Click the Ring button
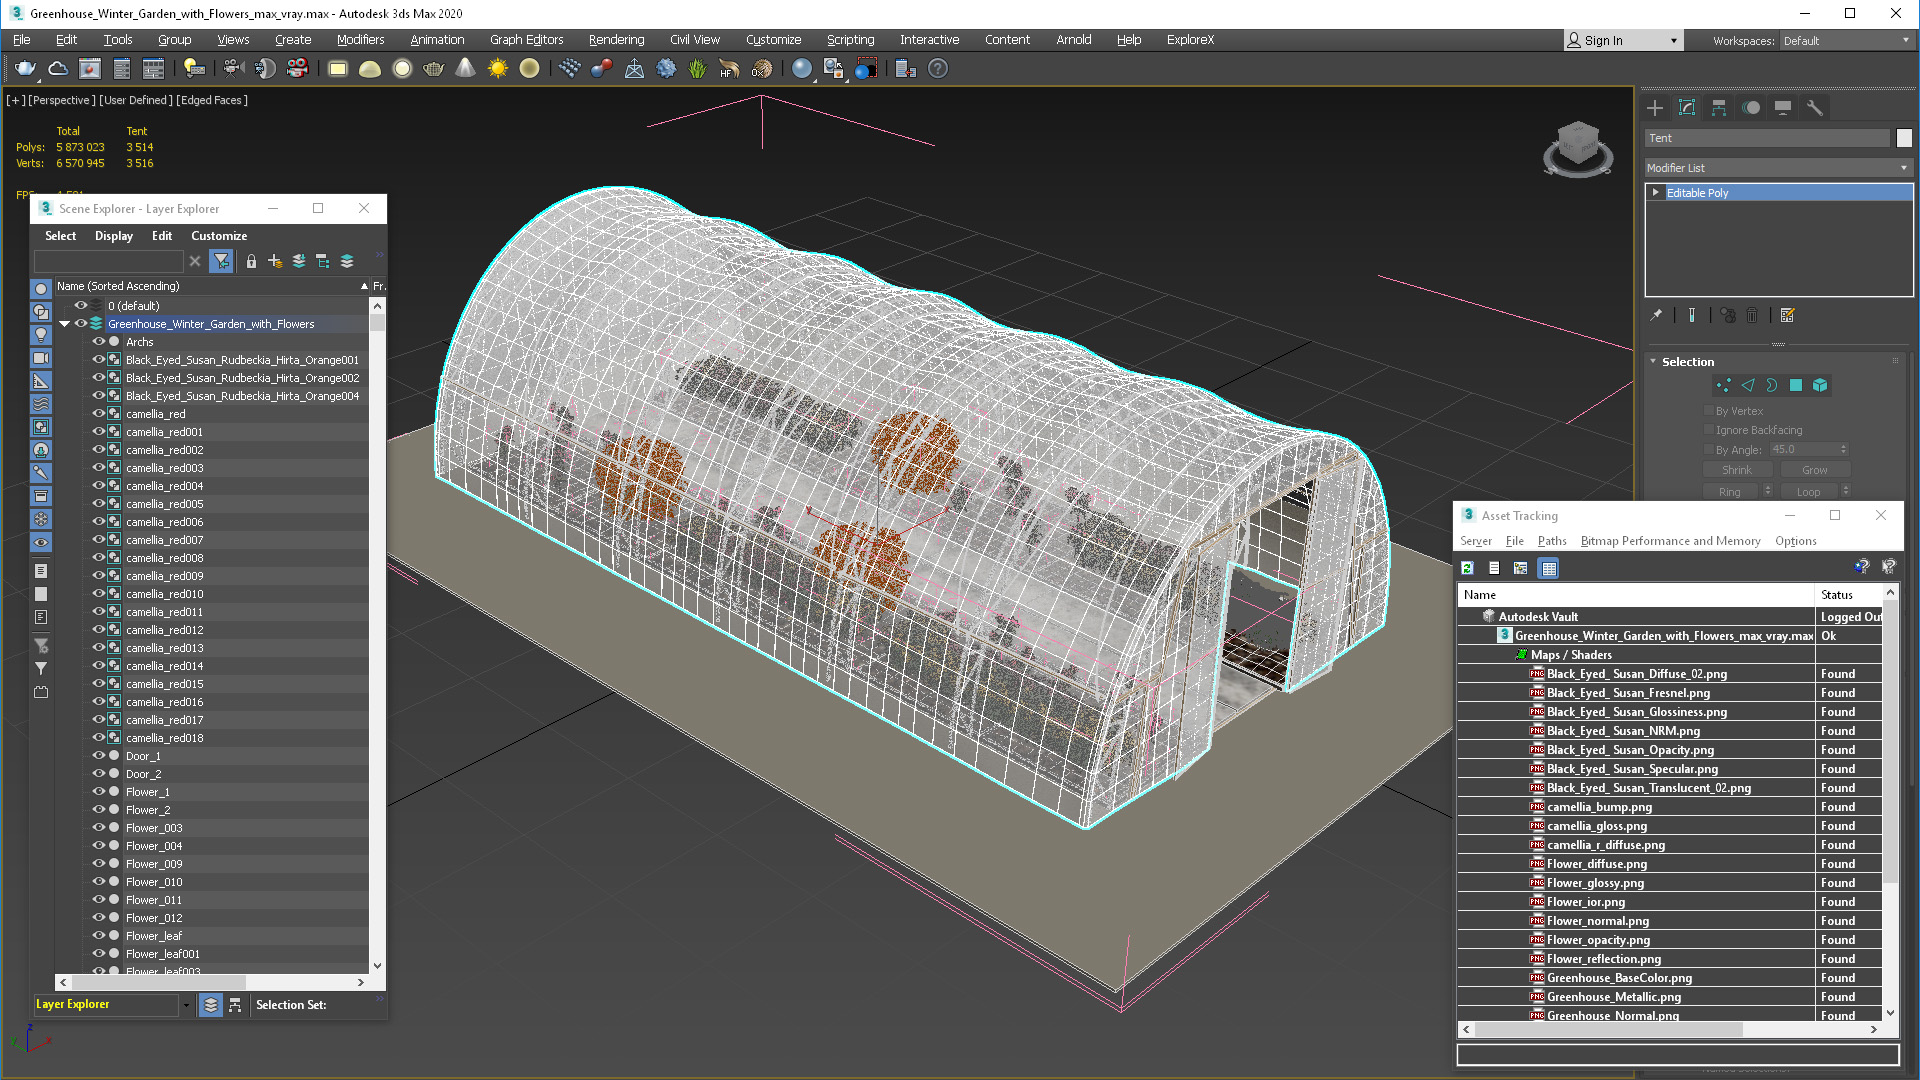1920x1080 pixels. pos(1730,492)
